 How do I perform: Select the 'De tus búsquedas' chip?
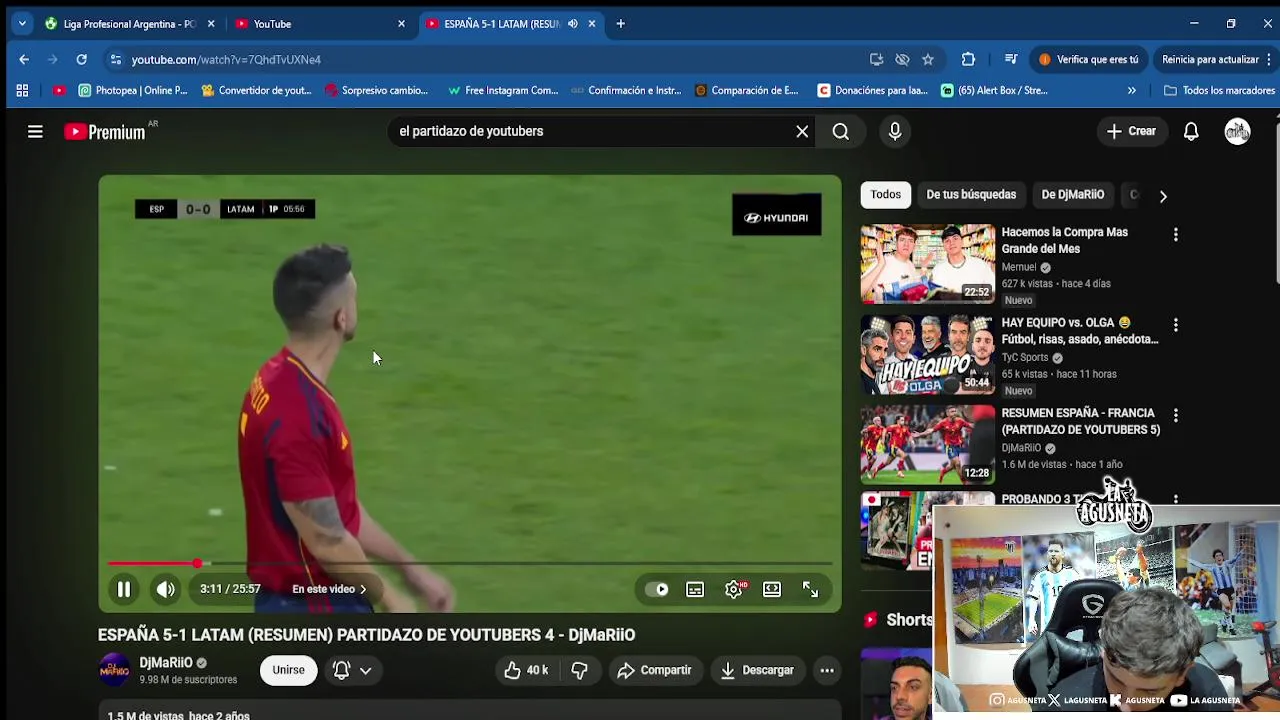click(971, 195)
